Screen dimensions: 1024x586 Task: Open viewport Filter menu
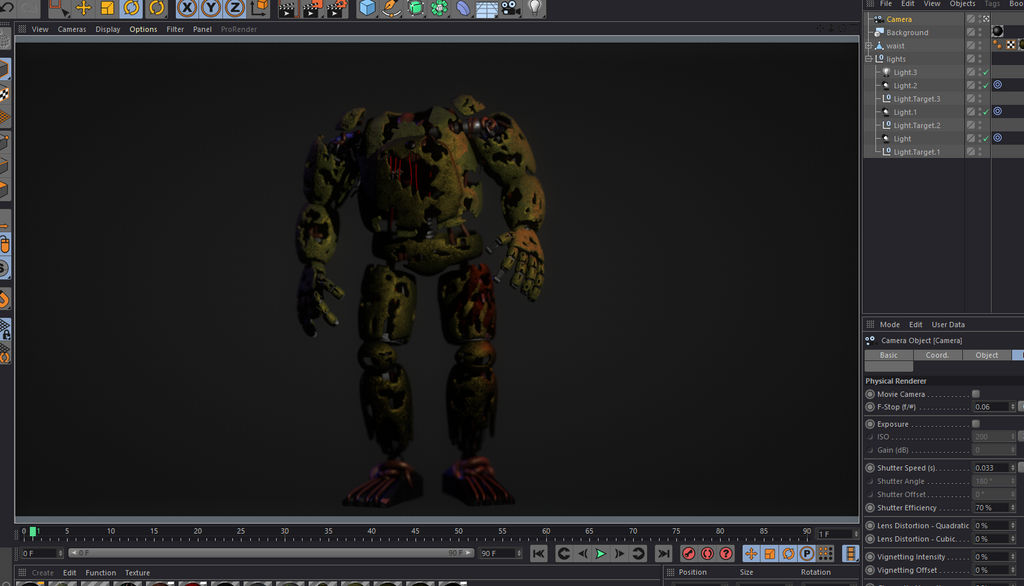[x=175, y=29]
